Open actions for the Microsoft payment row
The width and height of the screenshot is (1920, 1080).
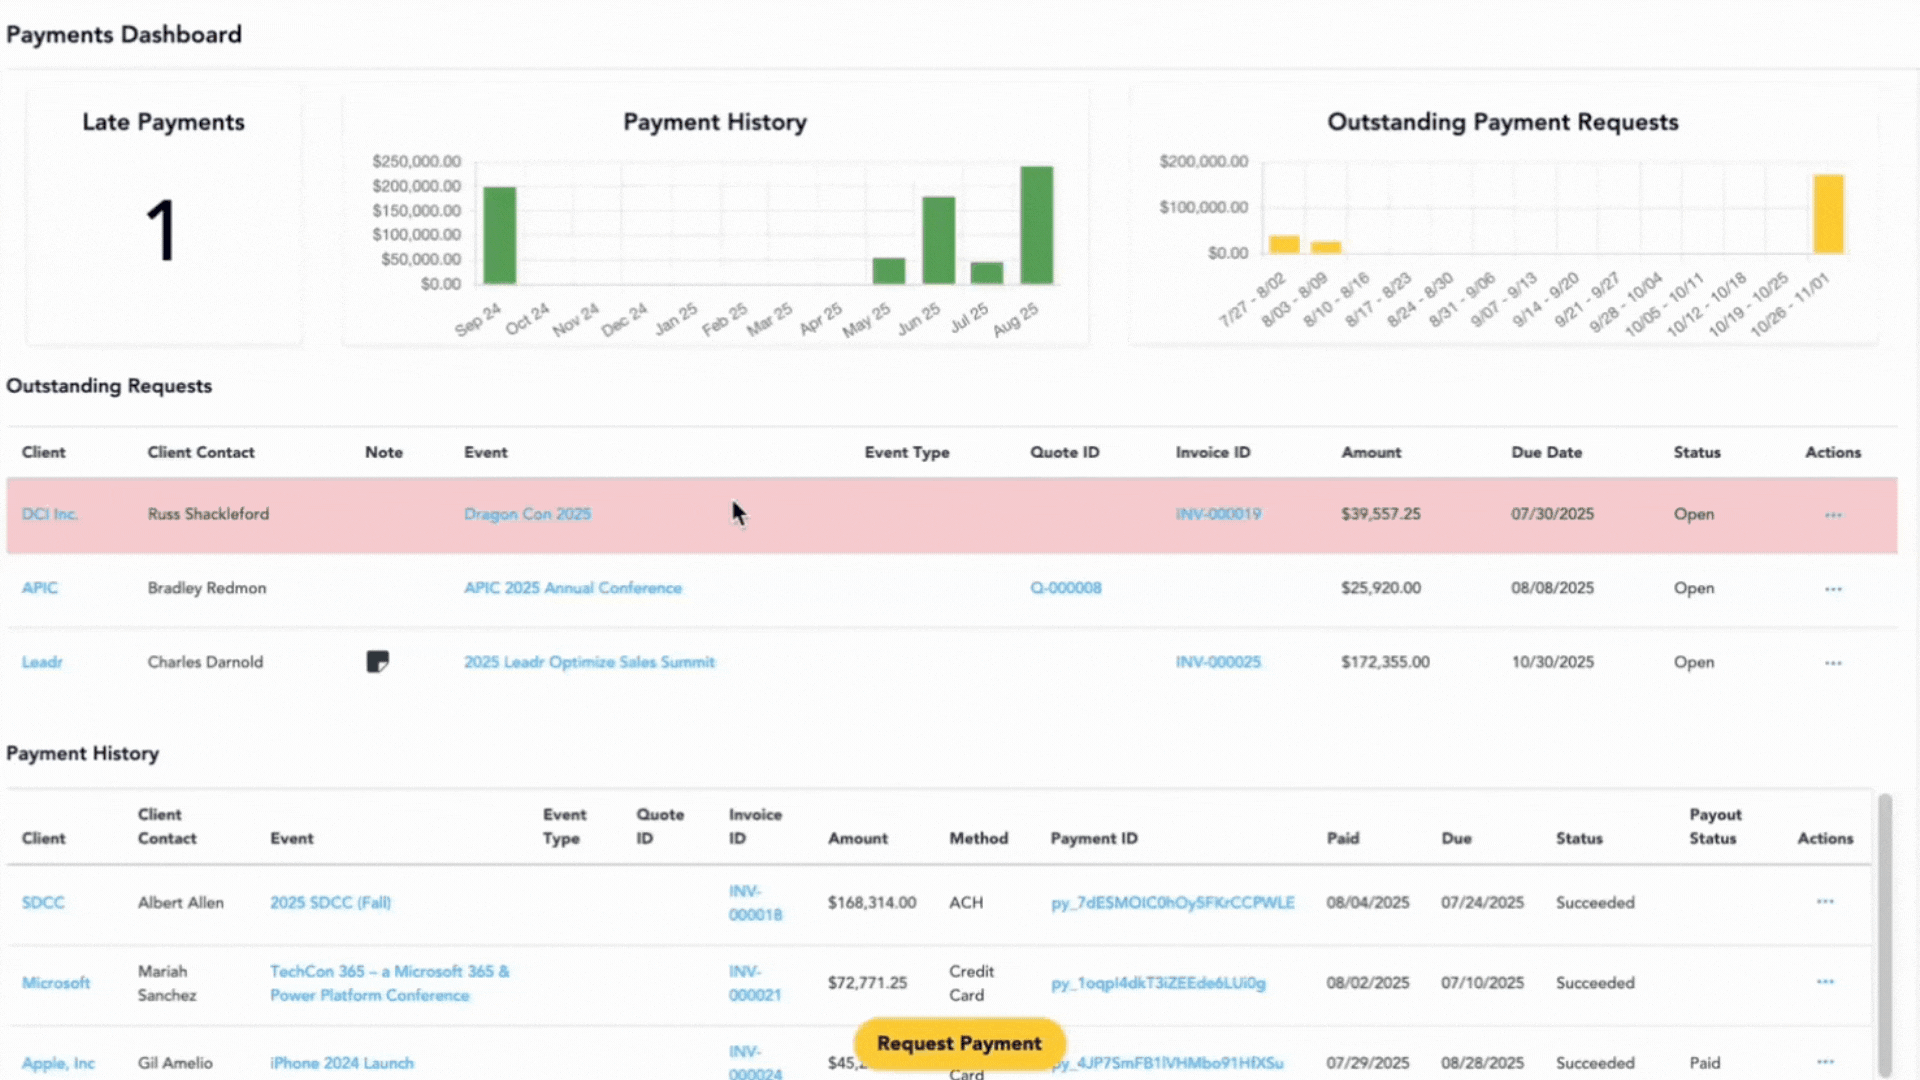coord(1823,982)
